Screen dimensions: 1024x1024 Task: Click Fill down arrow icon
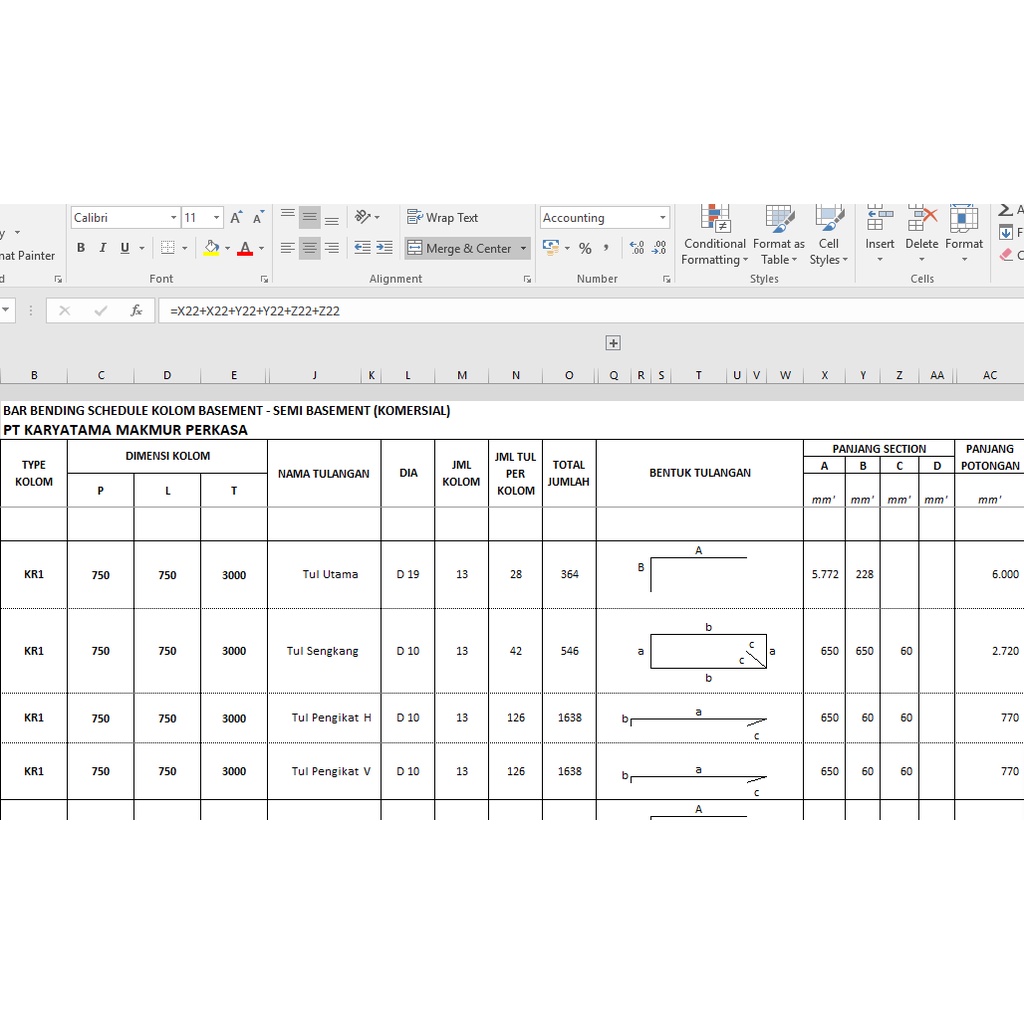pyautogui.click(x=1006, y=232)
